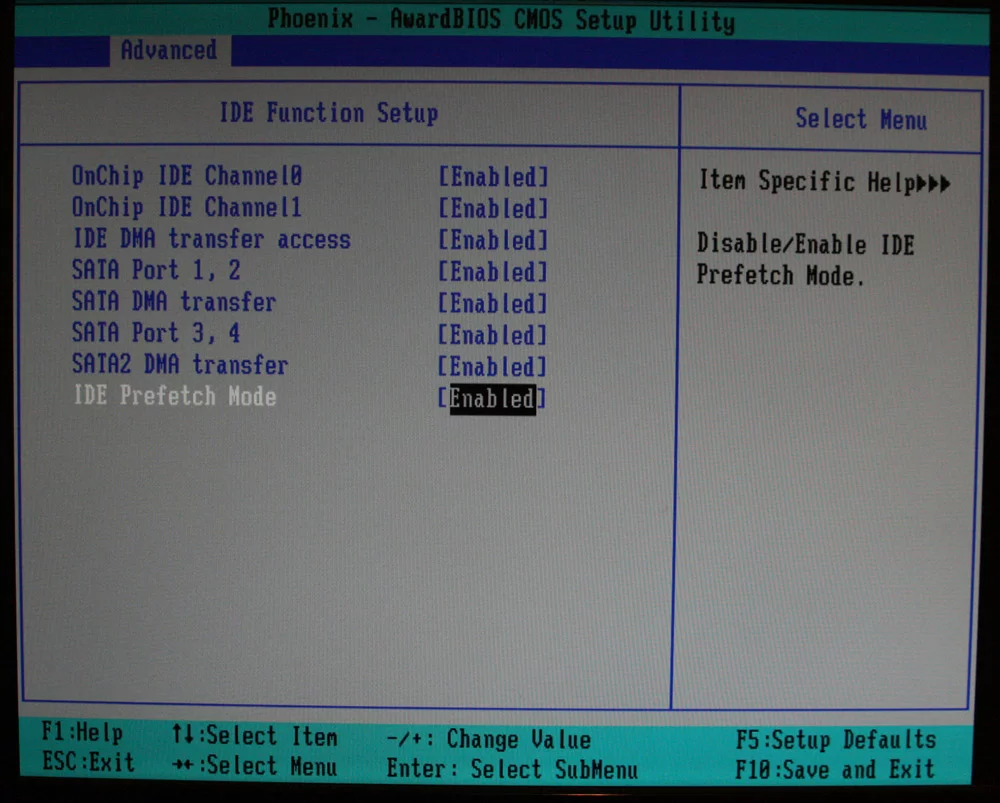Screen dimensions: 1000x803
Task: Click F5:Setup Defaults in footer
Action: point(835,740)
